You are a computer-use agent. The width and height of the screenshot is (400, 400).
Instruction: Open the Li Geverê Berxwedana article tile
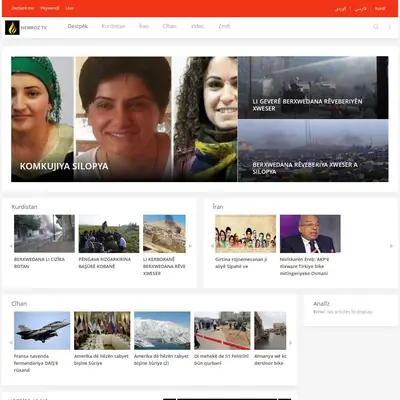click(313, 87)
